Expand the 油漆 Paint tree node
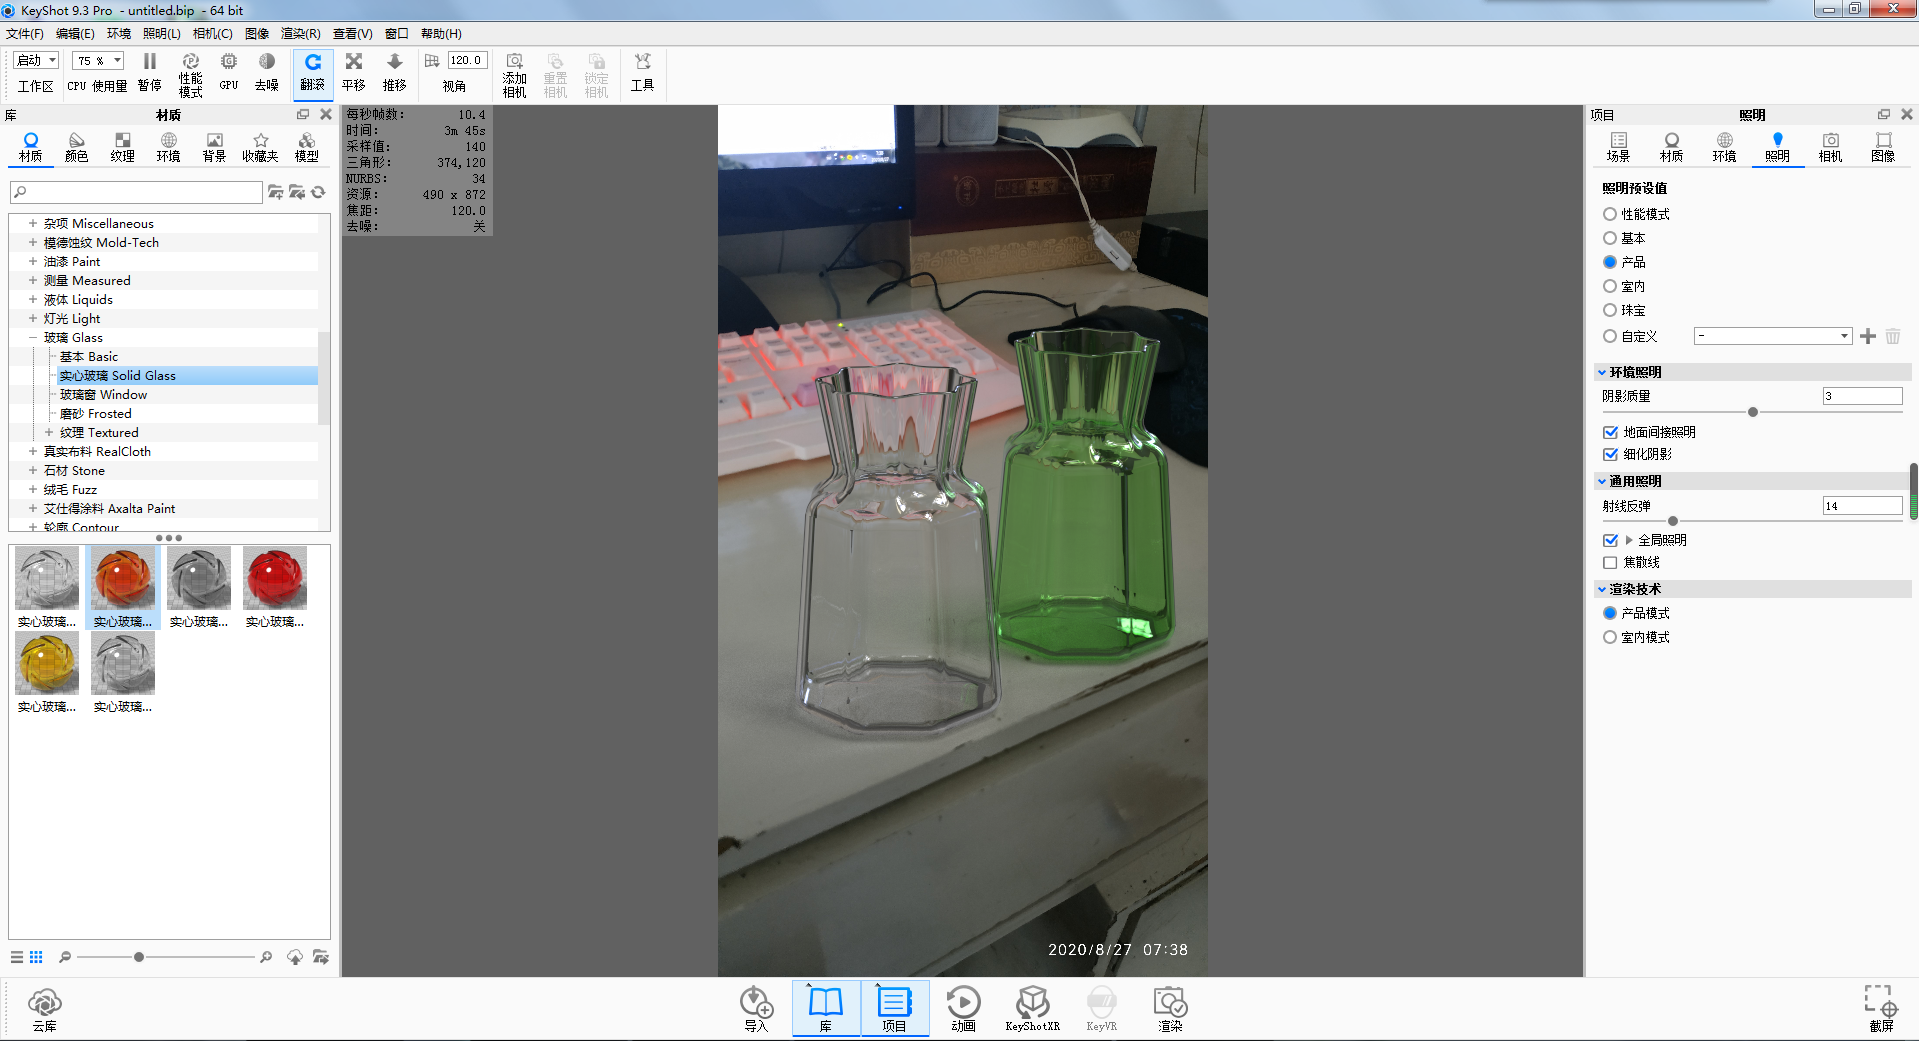1919x1041 pixels. (x=33, y=261)
